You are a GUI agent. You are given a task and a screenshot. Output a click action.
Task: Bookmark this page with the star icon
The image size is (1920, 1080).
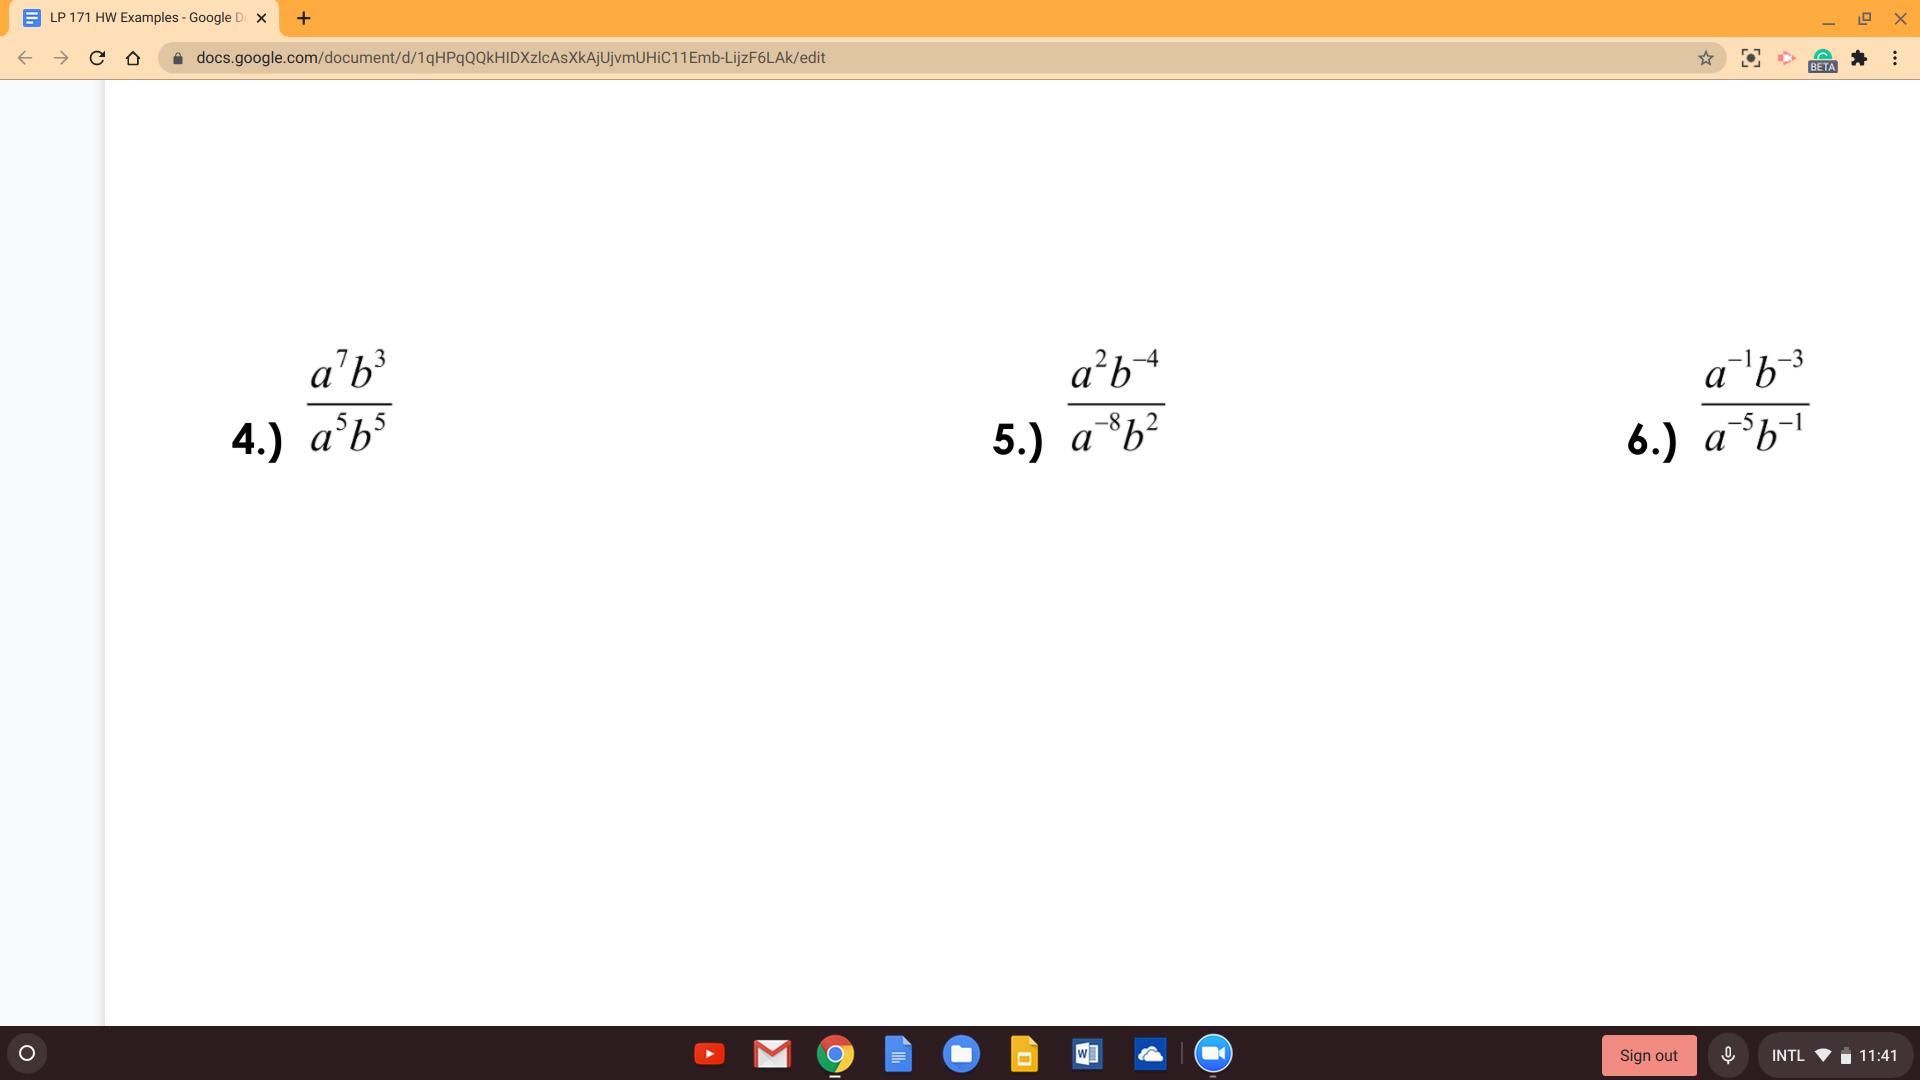tap(1705, 58)
